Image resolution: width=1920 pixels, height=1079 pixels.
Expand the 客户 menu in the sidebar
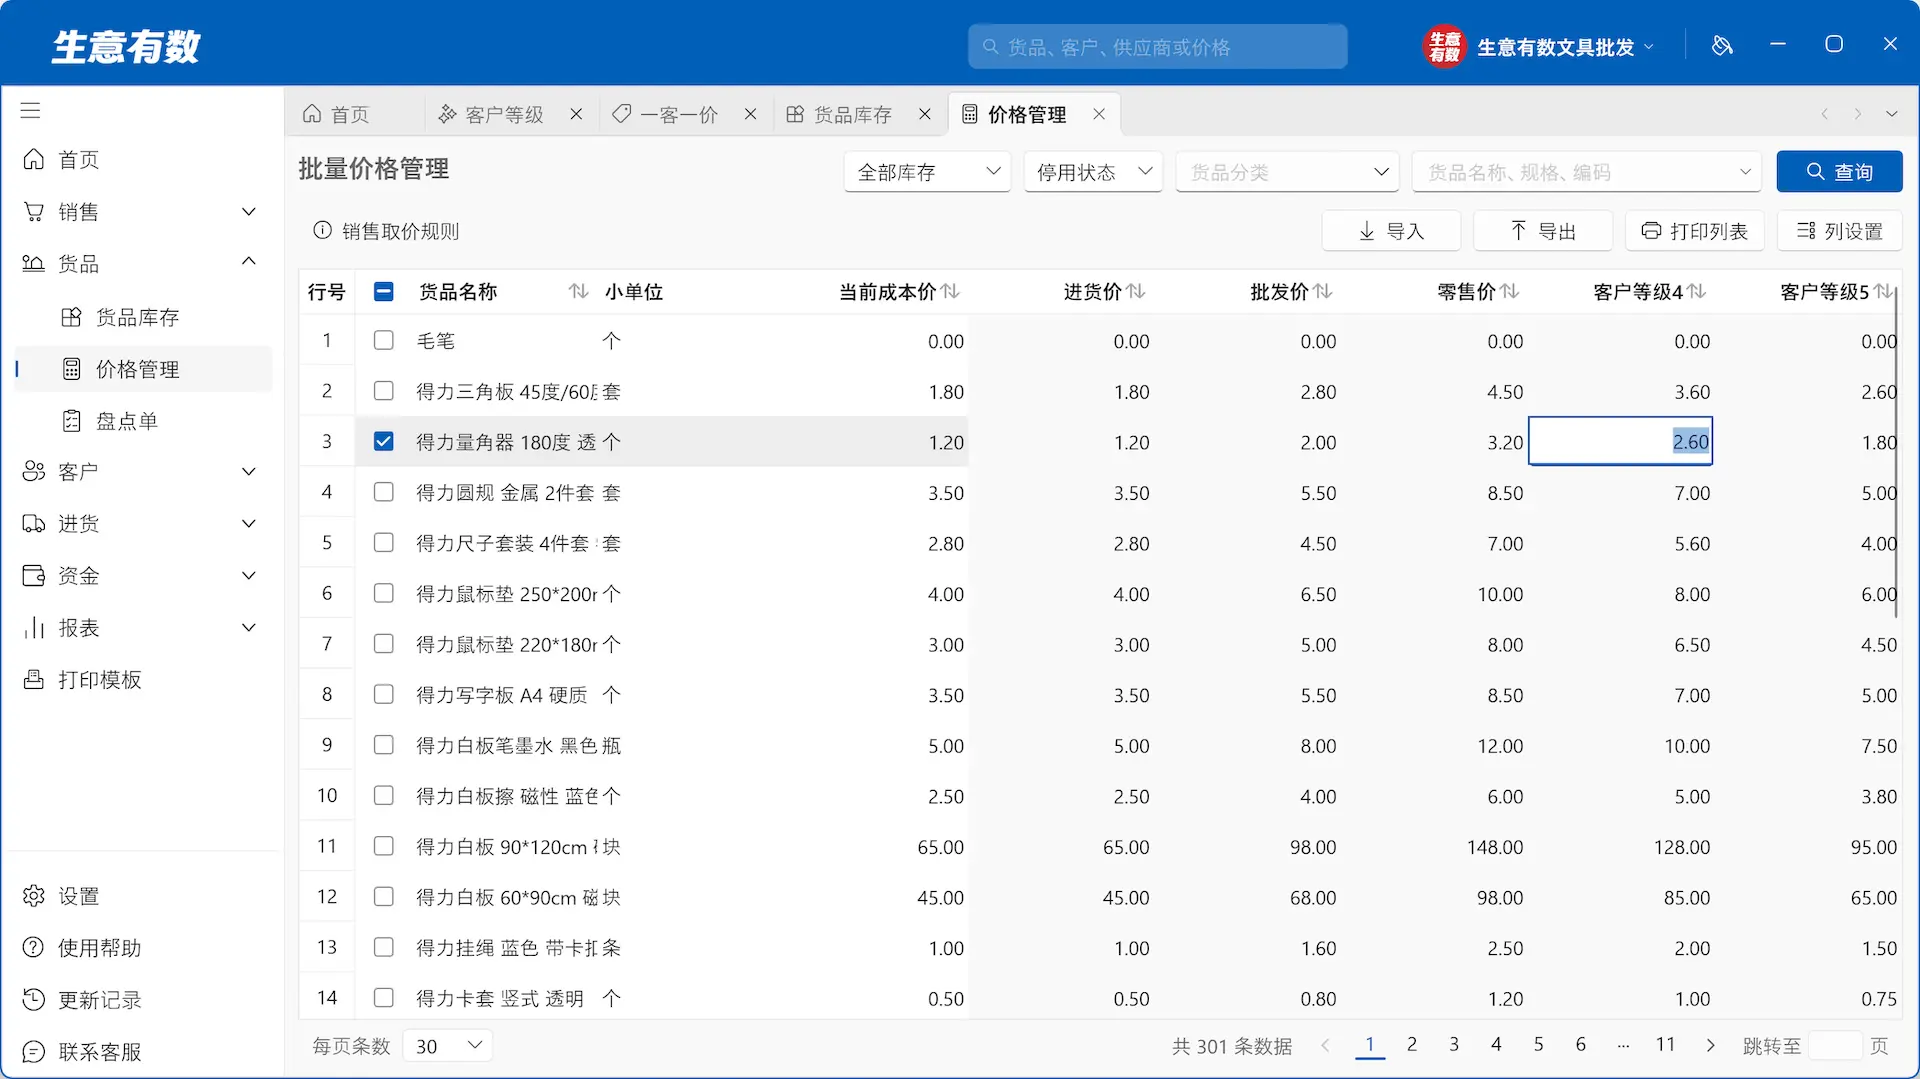pyautogui.click(x=250, y=472)
